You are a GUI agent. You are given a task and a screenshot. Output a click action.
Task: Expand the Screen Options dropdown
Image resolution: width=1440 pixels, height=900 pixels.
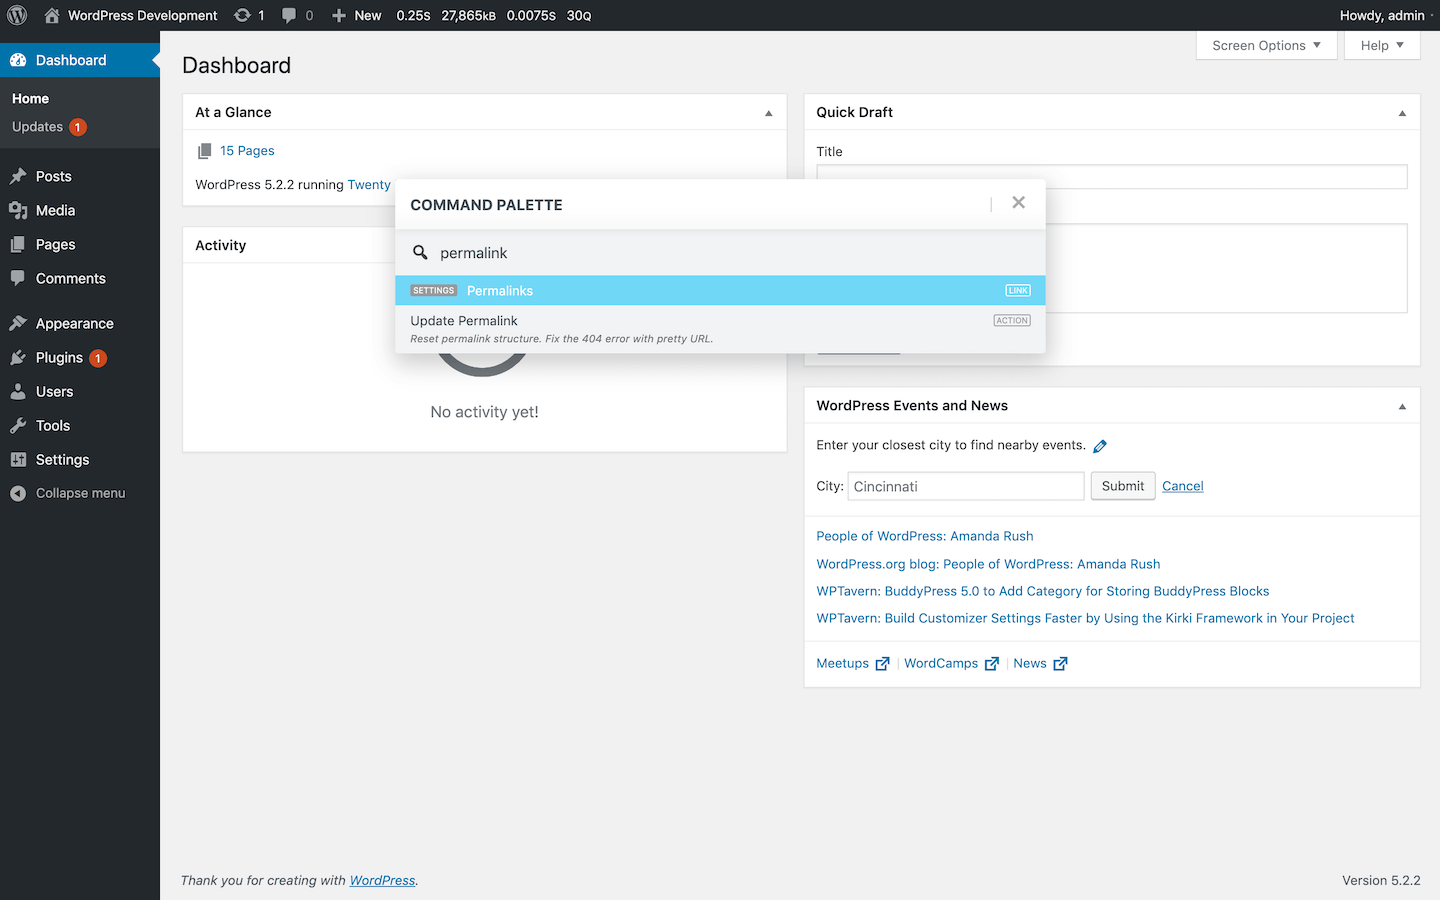tap(1266, 45)
